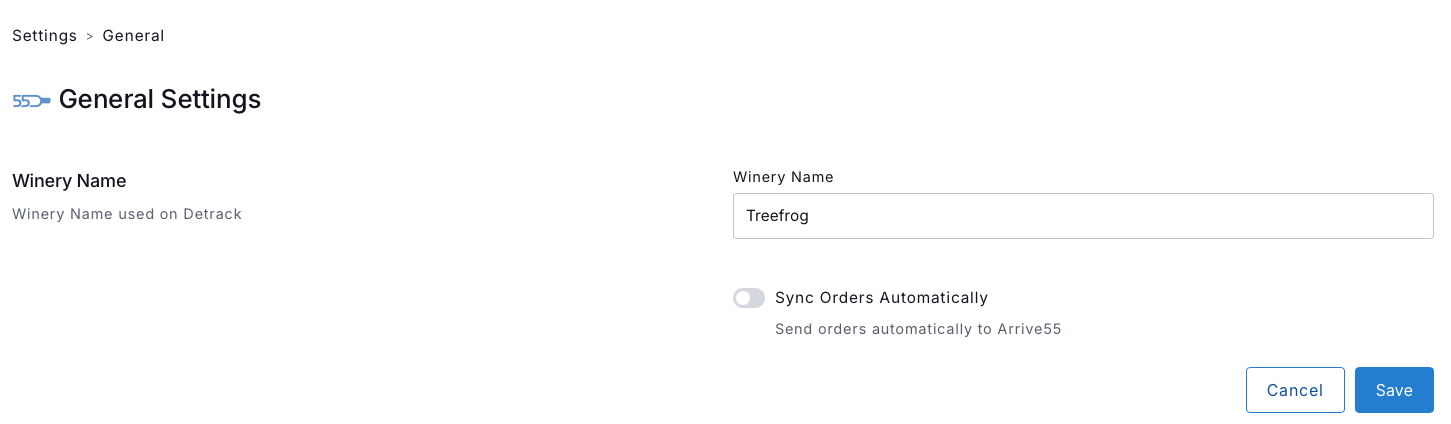Click the Winery Name label above the input
The image size is (1451, 424).
tap(783, 177)
